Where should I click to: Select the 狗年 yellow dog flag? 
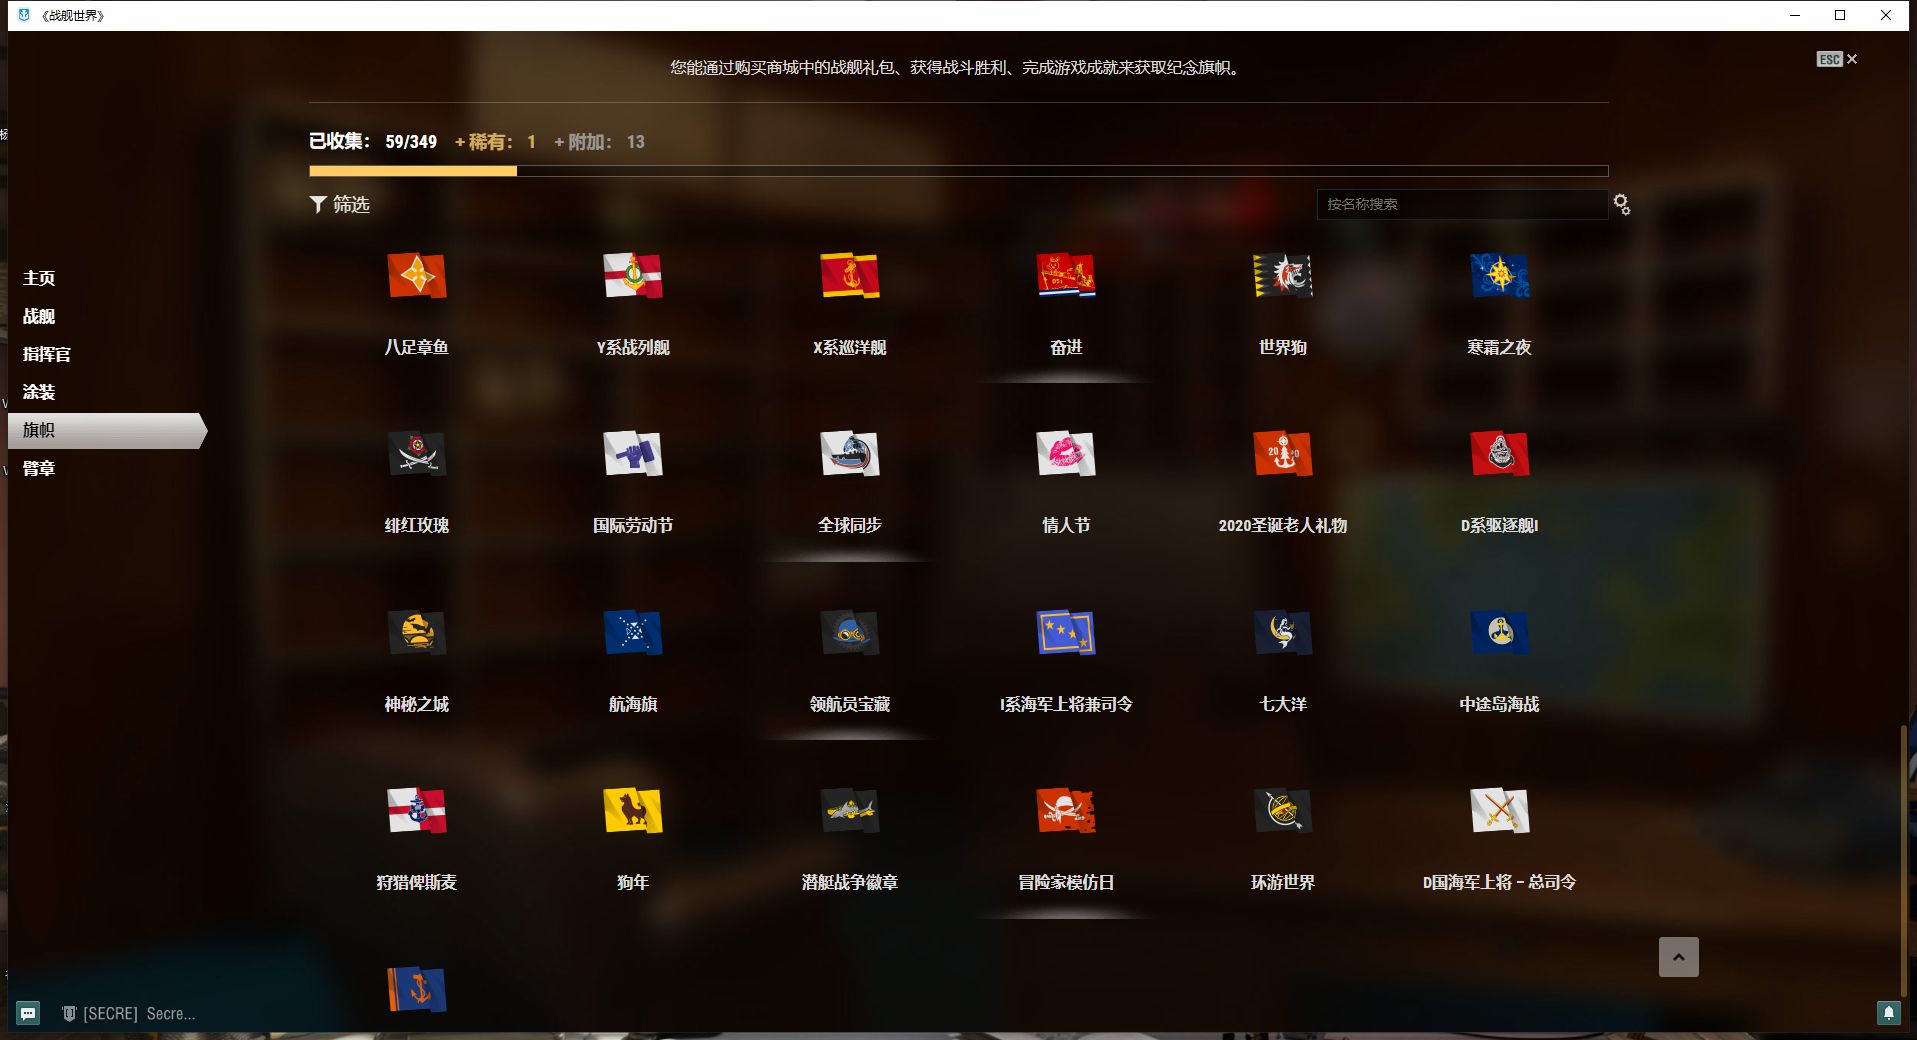[632, 811]
